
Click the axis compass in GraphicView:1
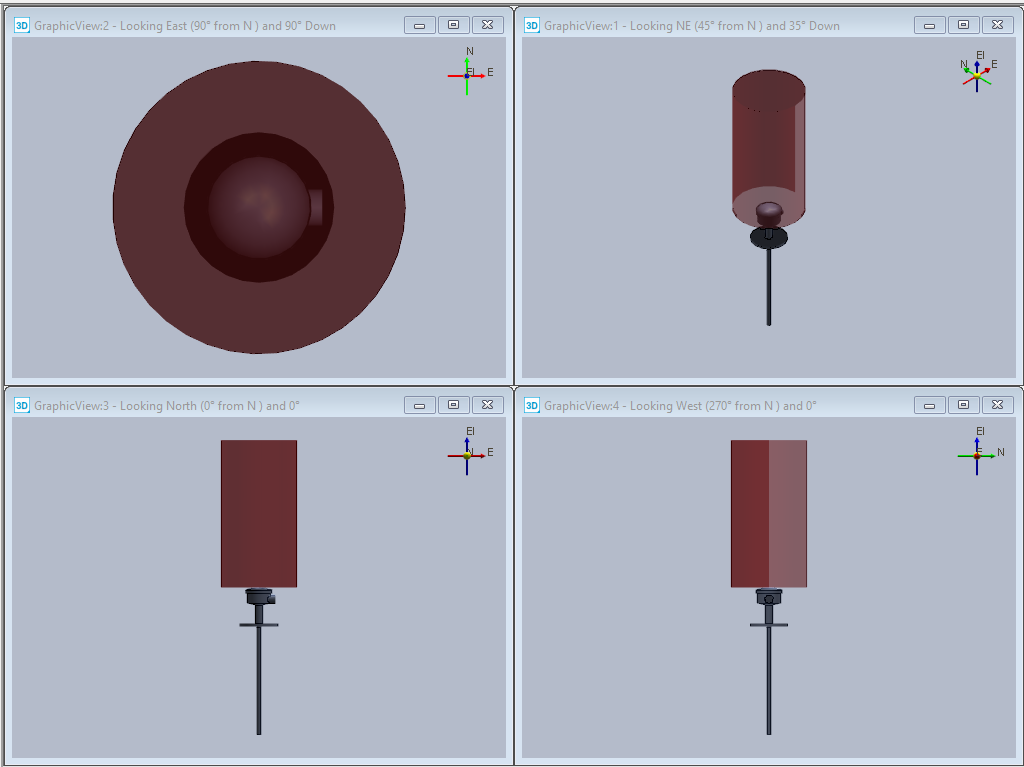coord(978,72)
